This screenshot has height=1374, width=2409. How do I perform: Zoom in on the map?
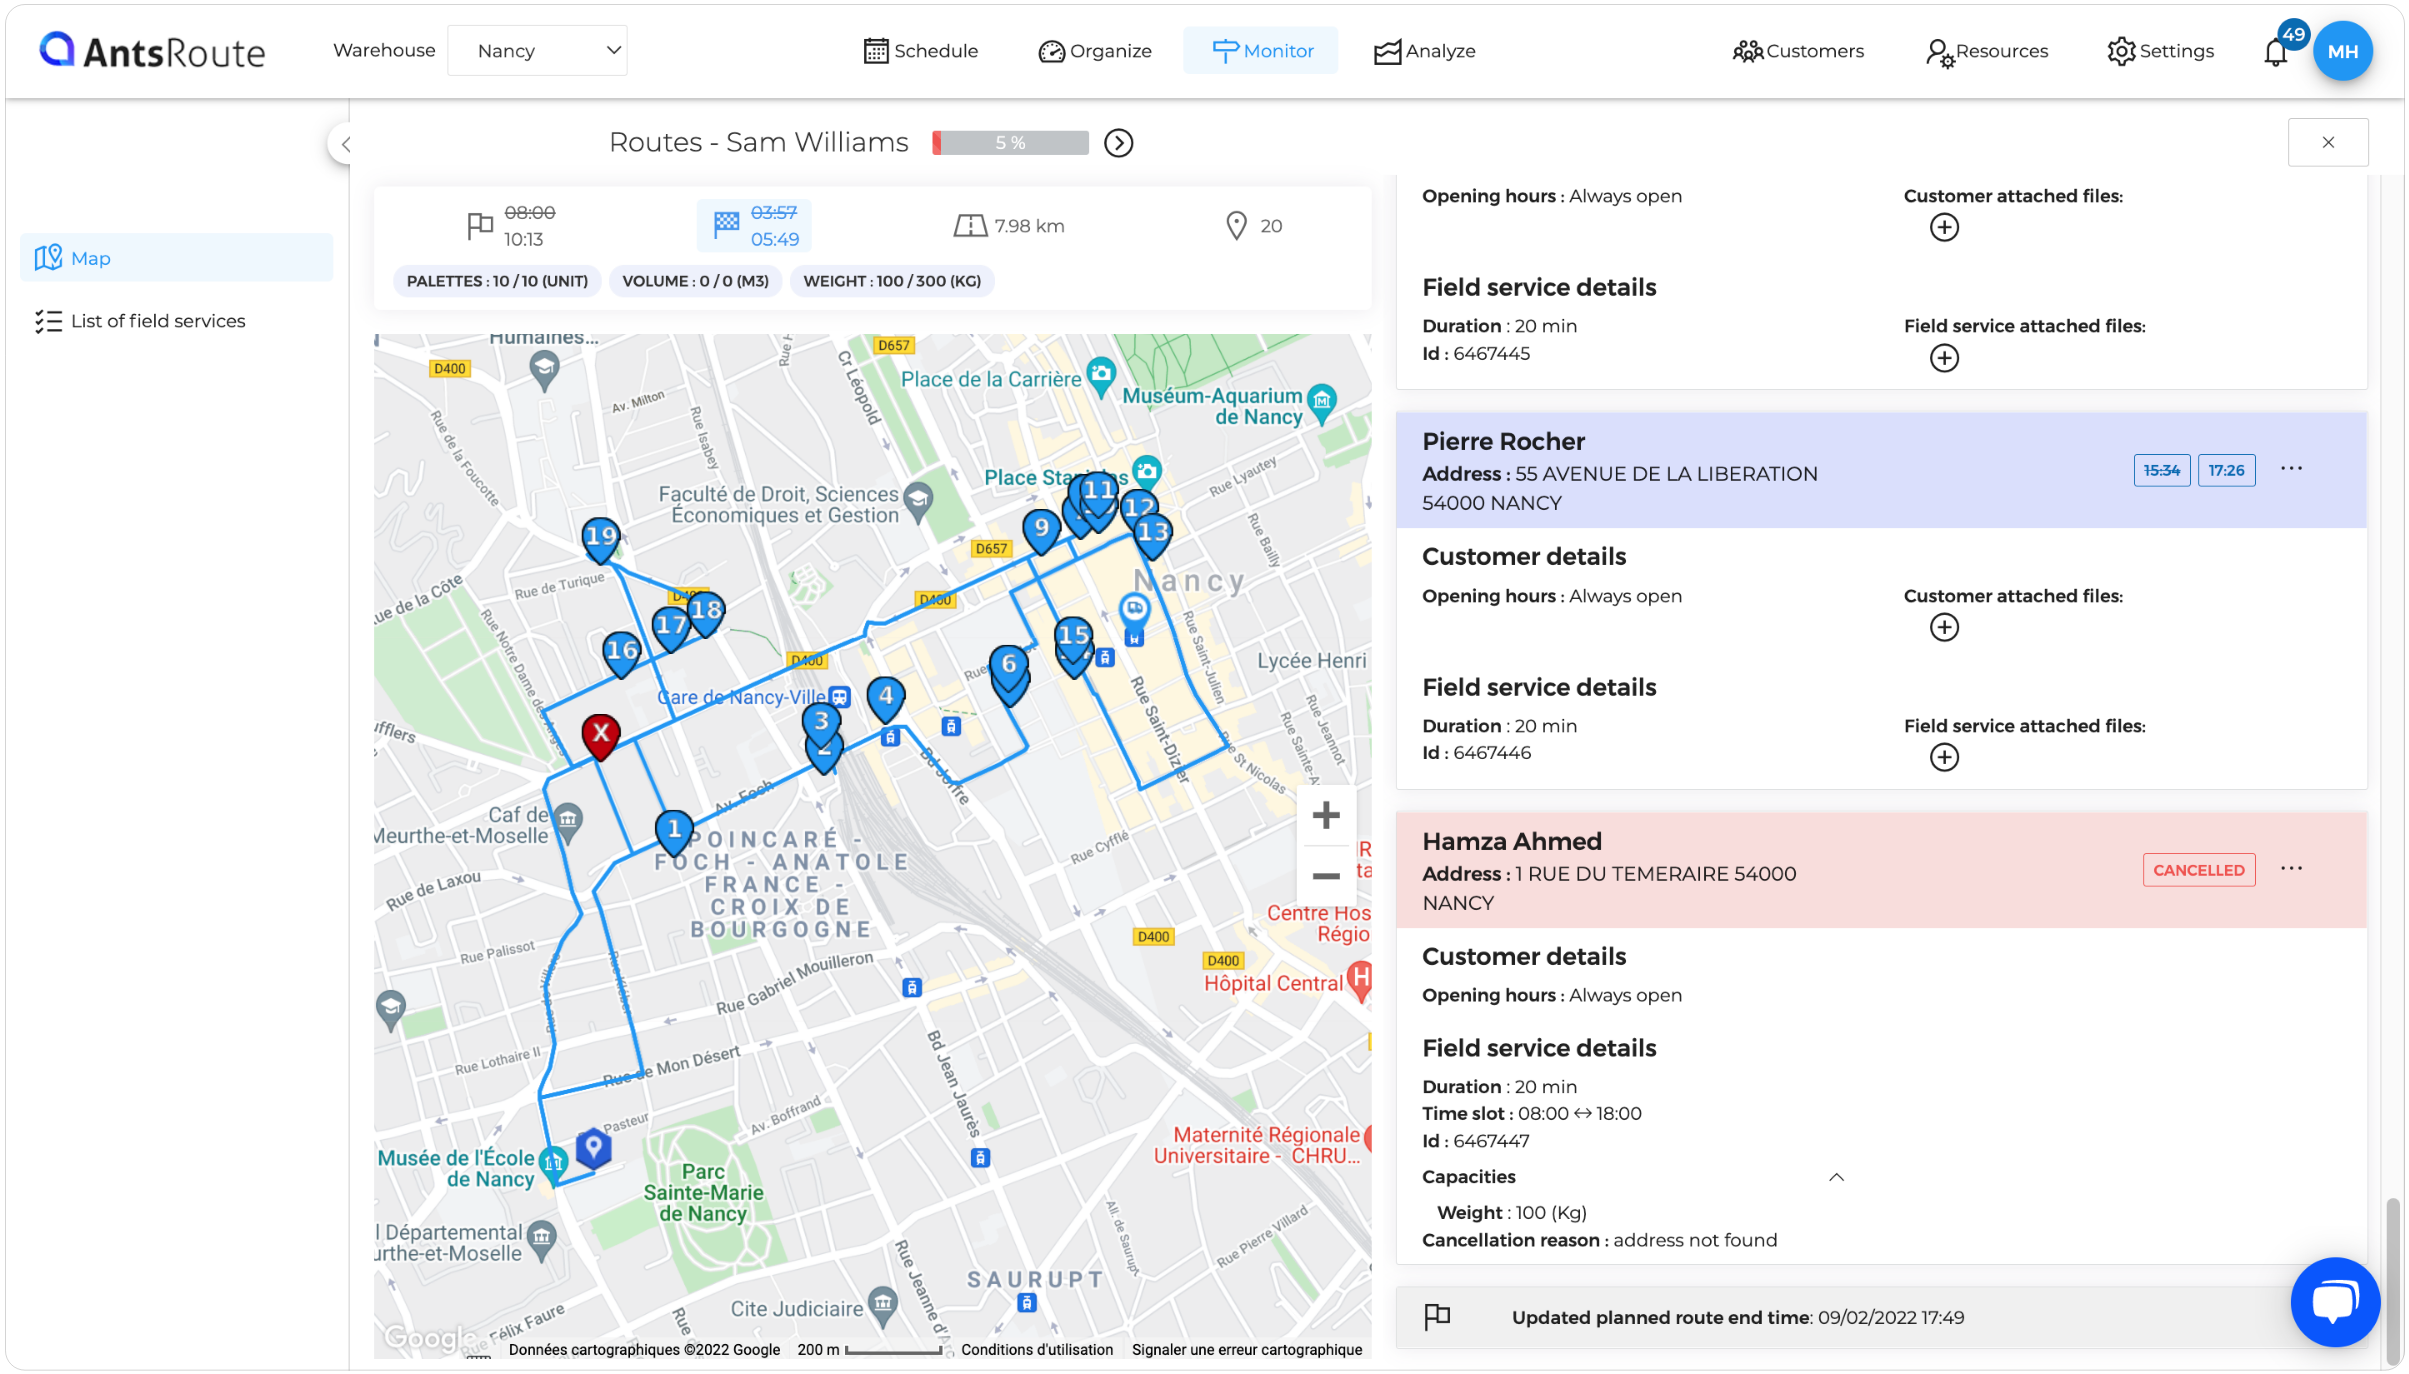click(x=1325, y=815)
